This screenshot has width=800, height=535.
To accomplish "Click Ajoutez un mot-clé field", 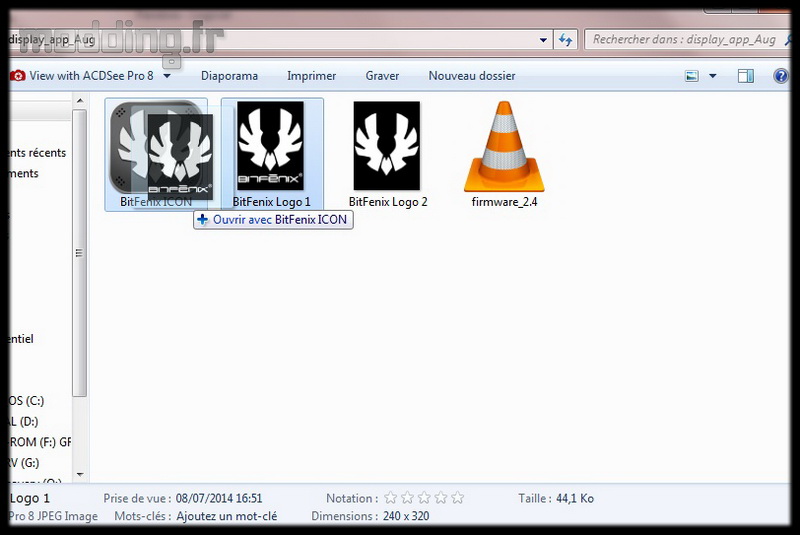I will 227,516.
